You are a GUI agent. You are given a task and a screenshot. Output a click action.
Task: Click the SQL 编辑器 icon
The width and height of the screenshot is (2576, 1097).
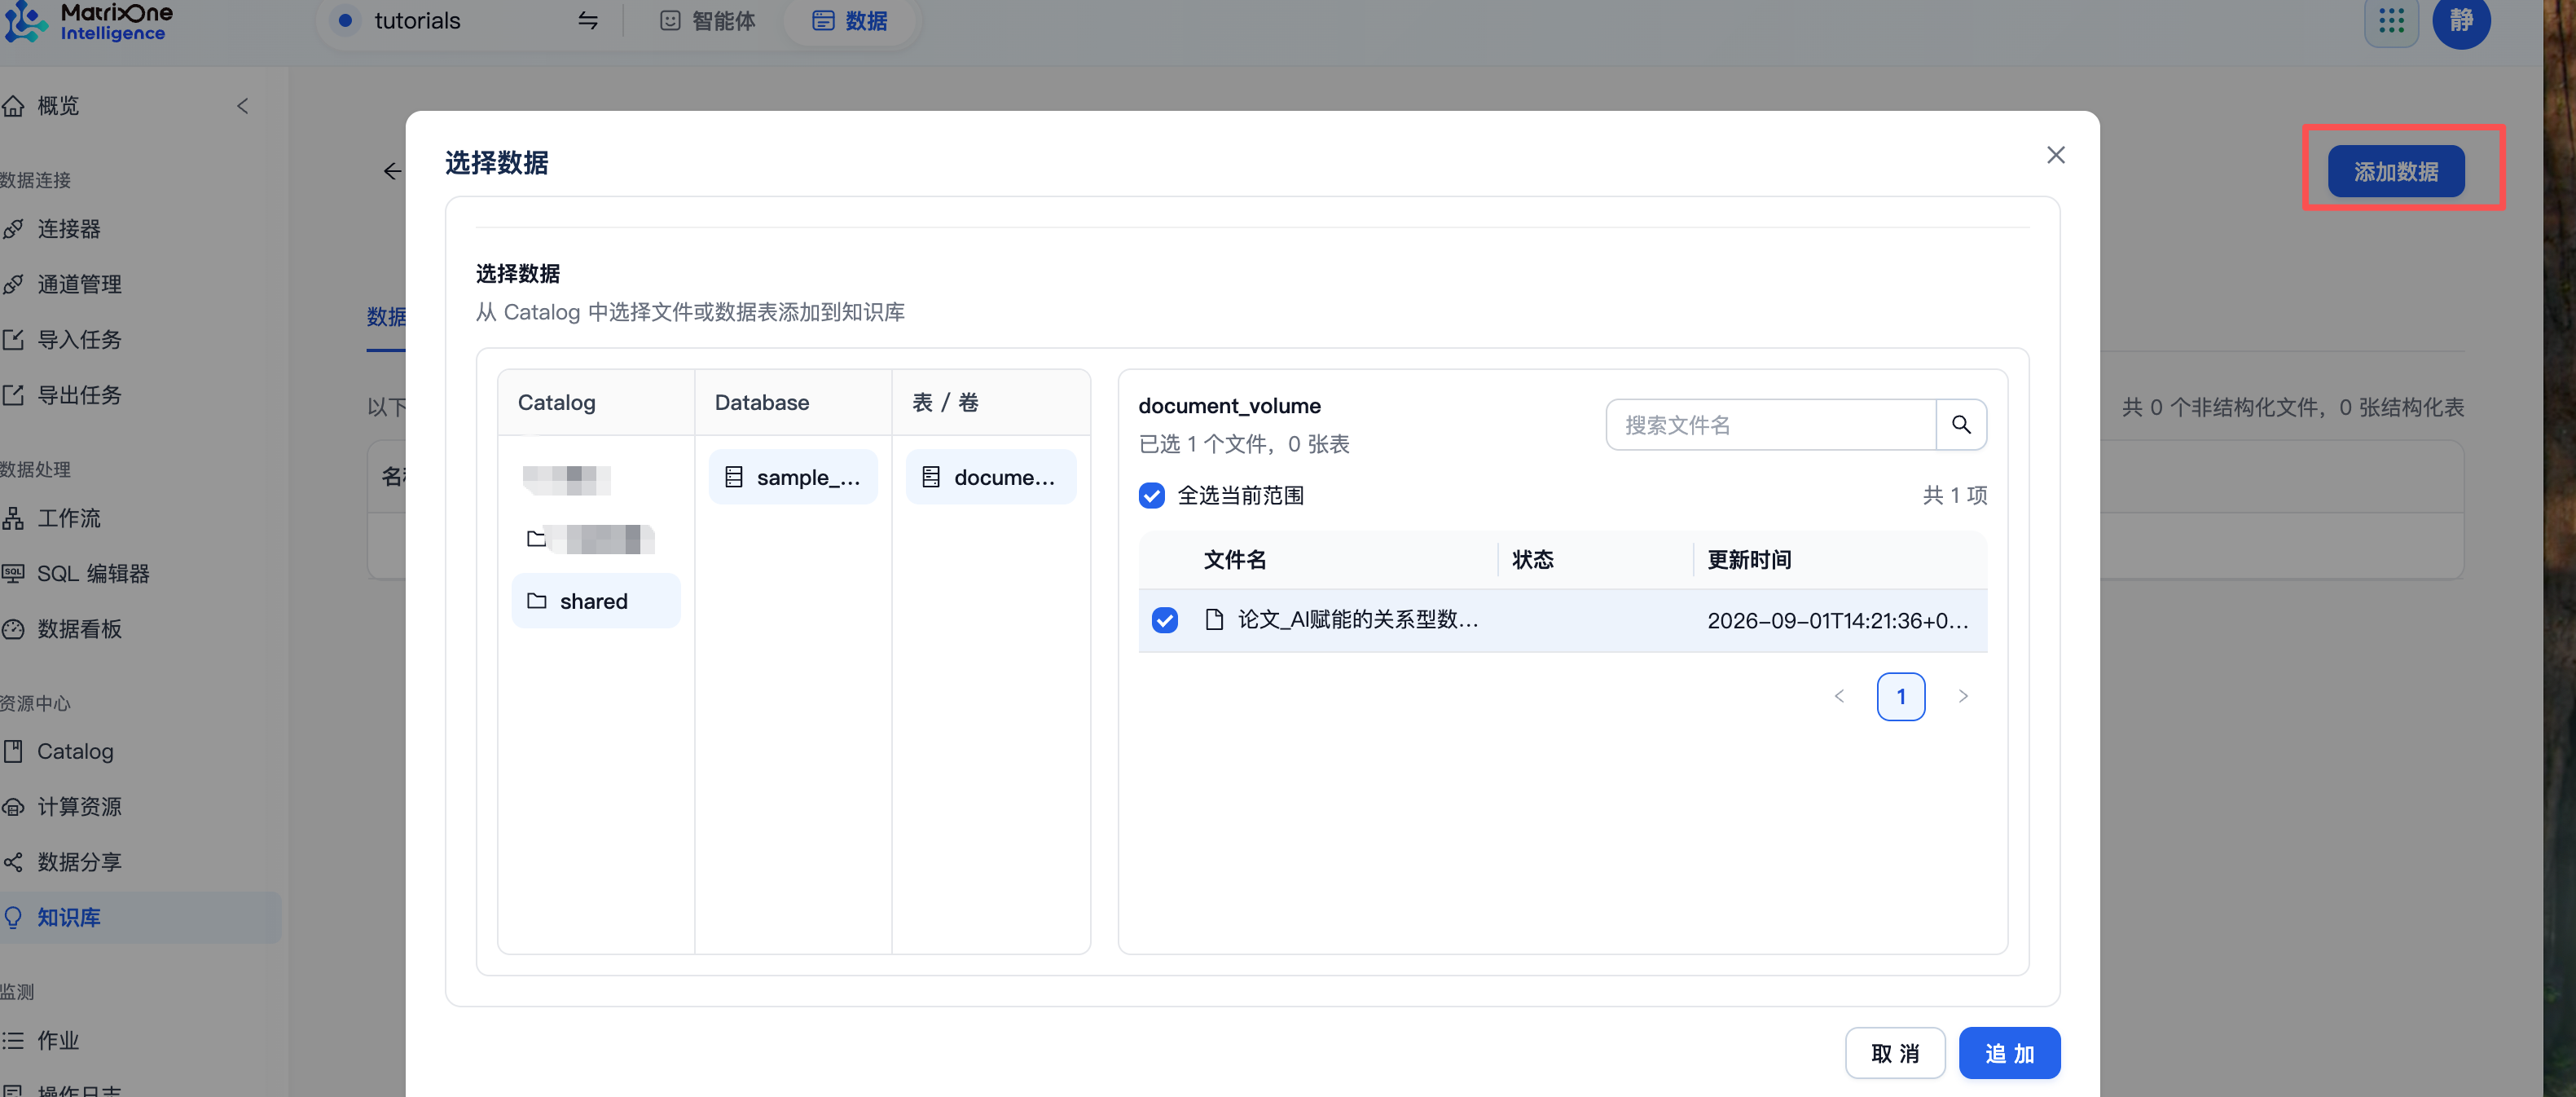point(13,574)
